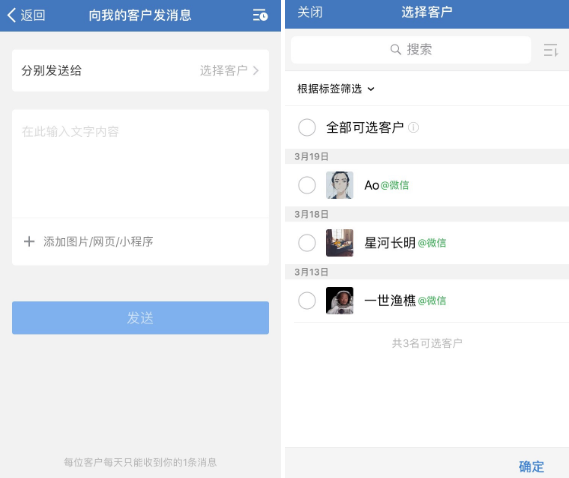The height and width of the screenshot is (478, 569).
Task: Select customer 星河长明 radio button
Action: click(x=307, y=243)
